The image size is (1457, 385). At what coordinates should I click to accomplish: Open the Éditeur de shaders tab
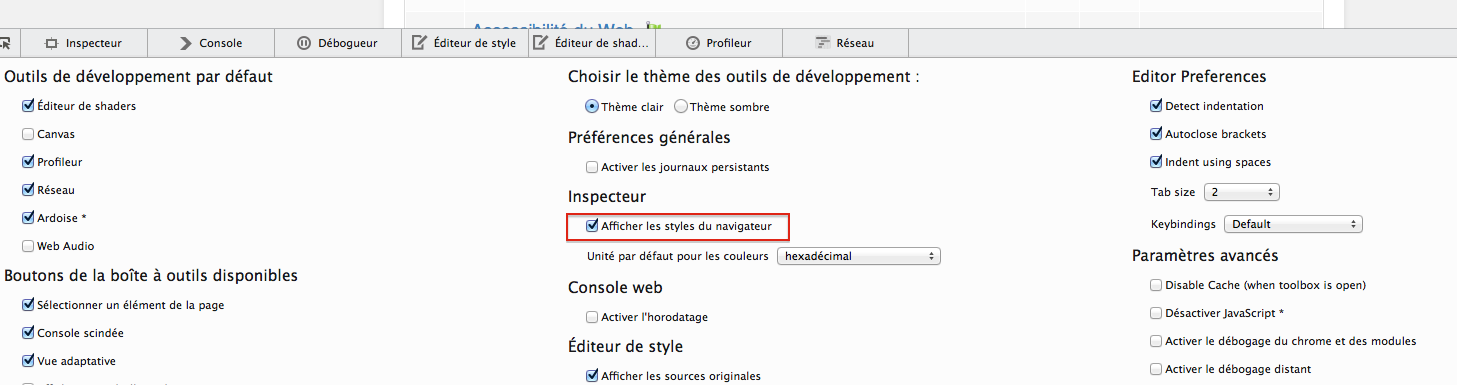coord(592,43)
